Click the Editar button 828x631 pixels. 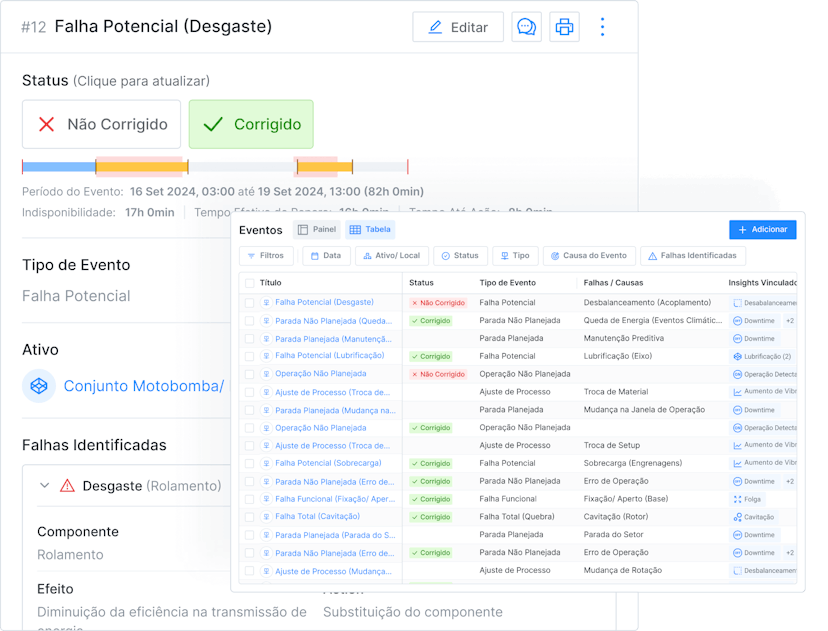[x=458, y=27]
